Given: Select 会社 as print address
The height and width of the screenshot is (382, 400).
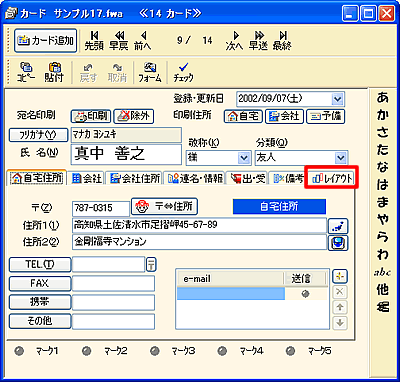Looking at the screenshot, I should click(x=284, y=116).
